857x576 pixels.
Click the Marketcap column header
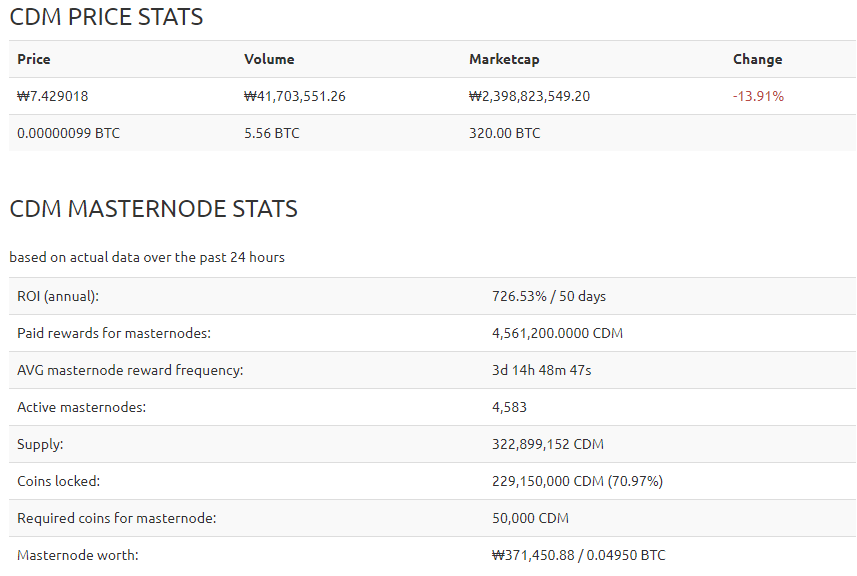[504, 59]
